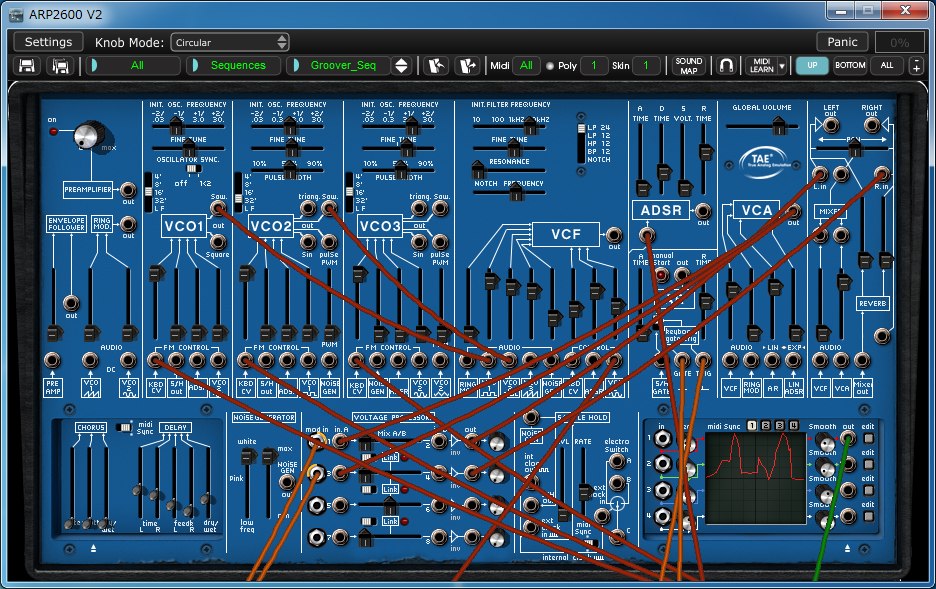Toggle the first Link switch in Voltage Processor
This screenshot has height=589, width=936.
pos(370,457)
